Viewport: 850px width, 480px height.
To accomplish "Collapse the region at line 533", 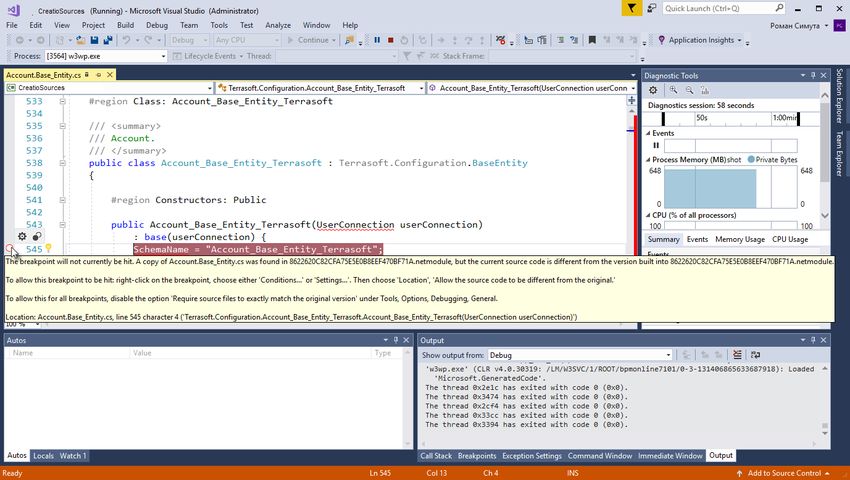I will click(62, 101).
